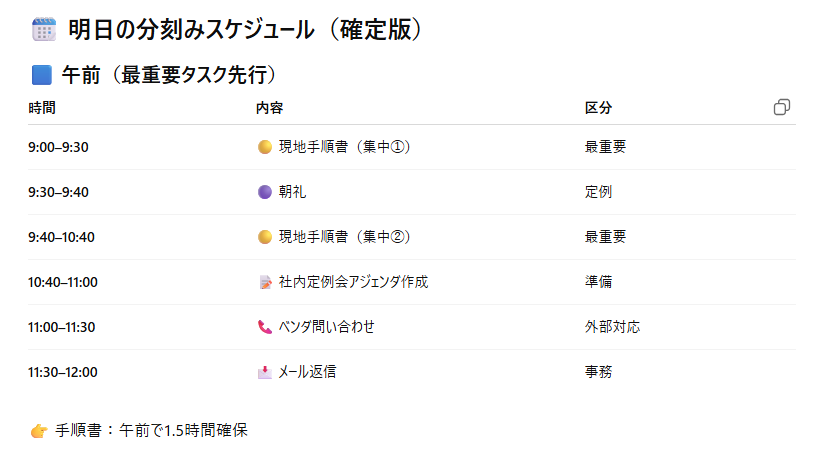Click the 内容 column header
This screenshot has width=823, height=464.
tap(269, 108)
